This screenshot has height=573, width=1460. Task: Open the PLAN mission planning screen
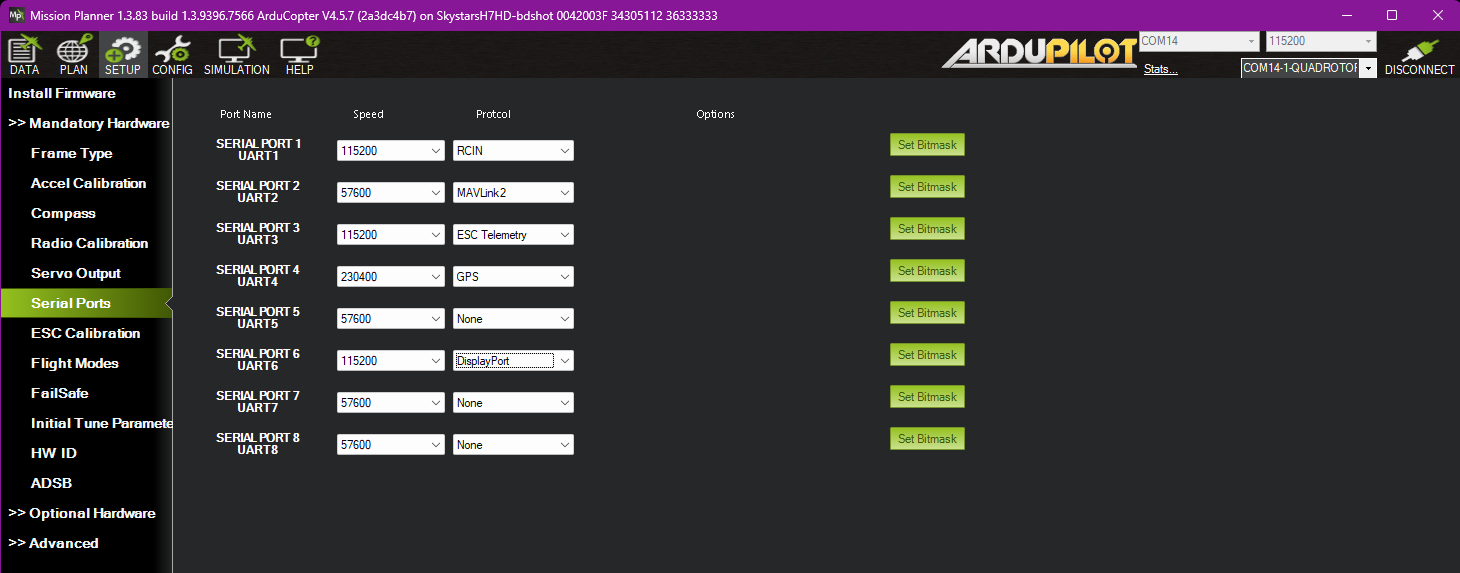(x=73, y=55)
